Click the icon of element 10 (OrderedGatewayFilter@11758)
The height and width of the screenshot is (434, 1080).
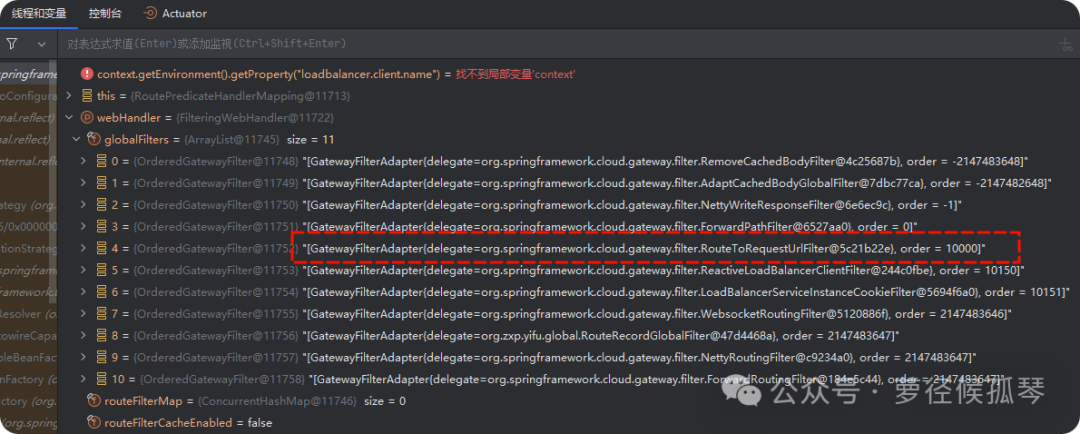102,379
